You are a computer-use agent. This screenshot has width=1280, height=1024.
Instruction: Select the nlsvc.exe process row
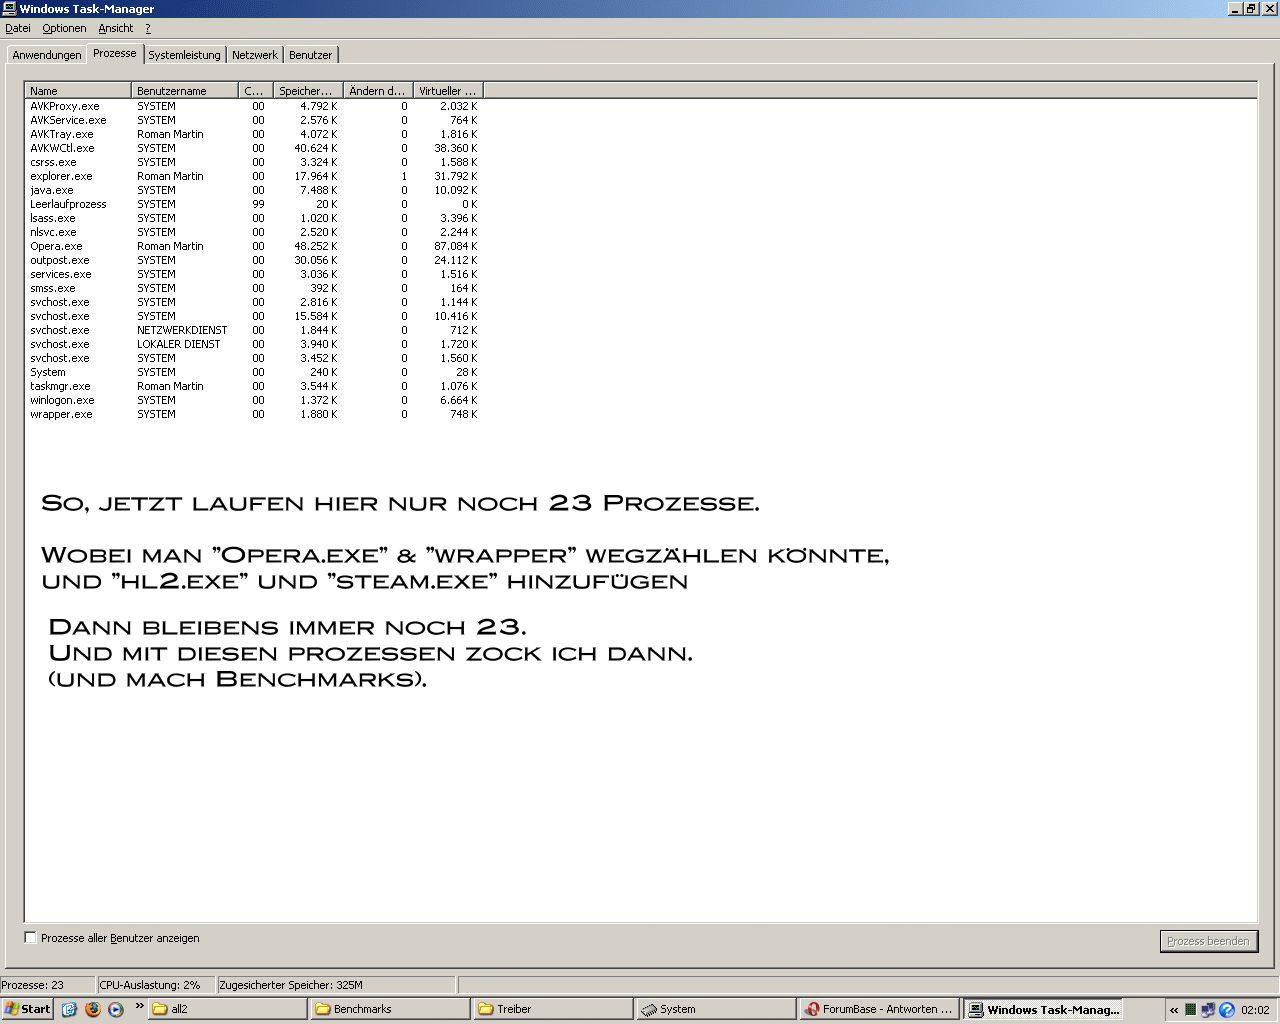point(254,232)
